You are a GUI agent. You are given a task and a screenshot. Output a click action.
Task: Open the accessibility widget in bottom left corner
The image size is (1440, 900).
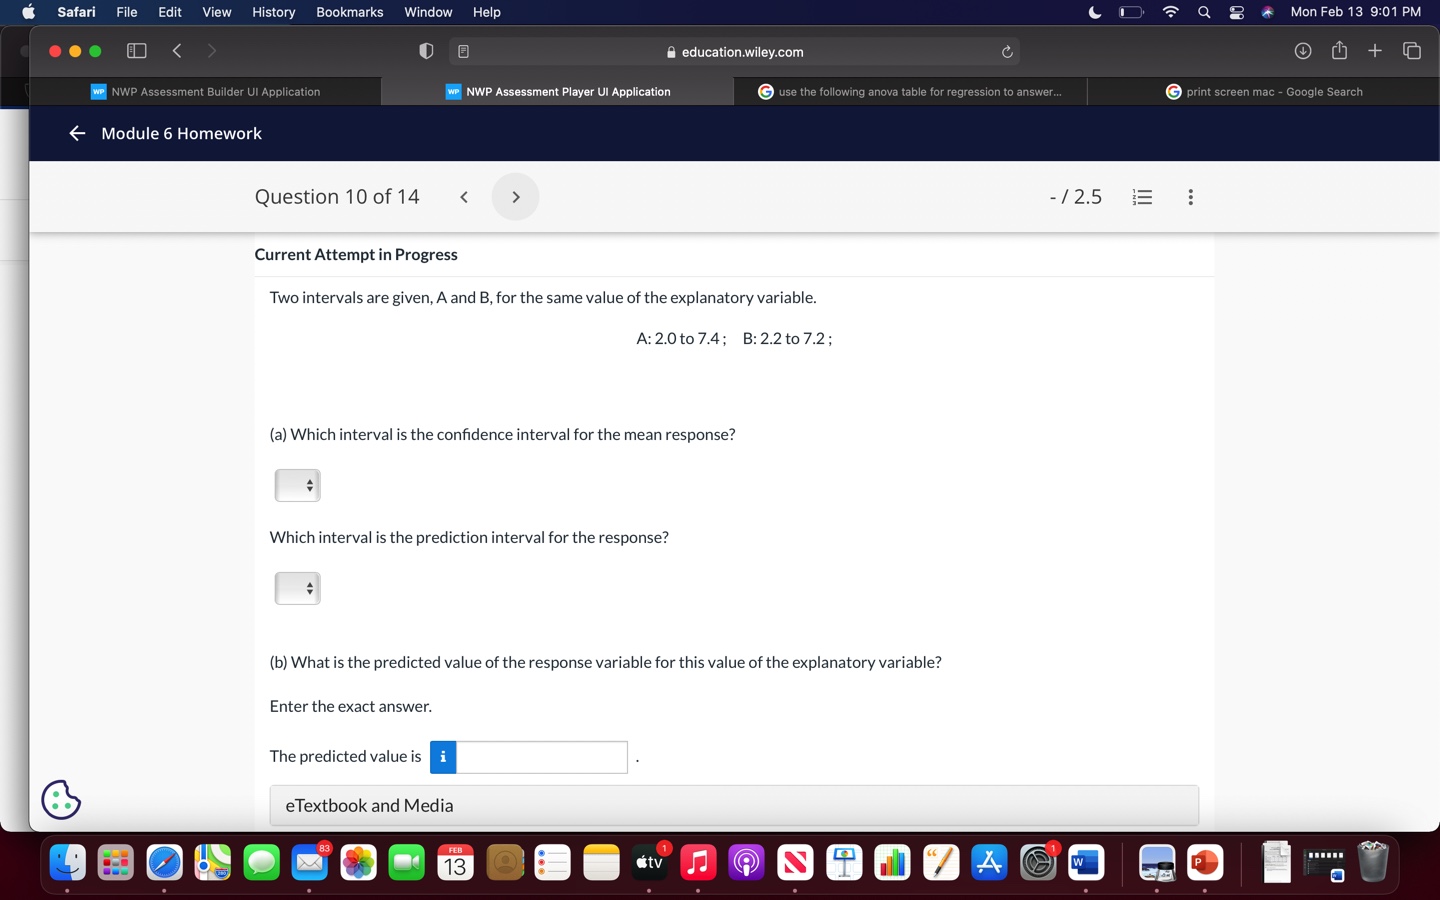click(x=60, y=799)
